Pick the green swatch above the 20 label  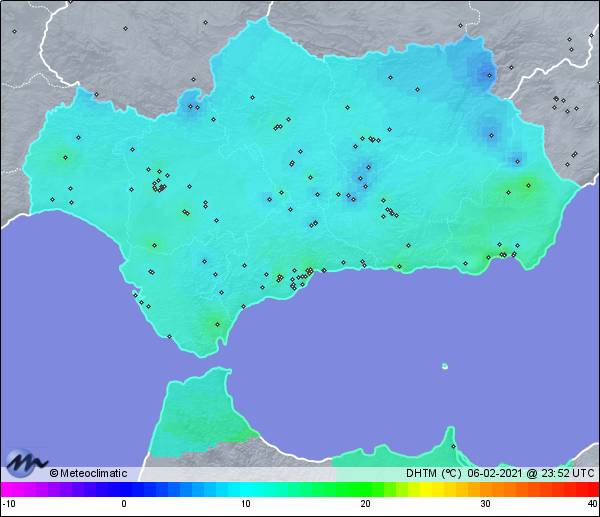point(365,489)
